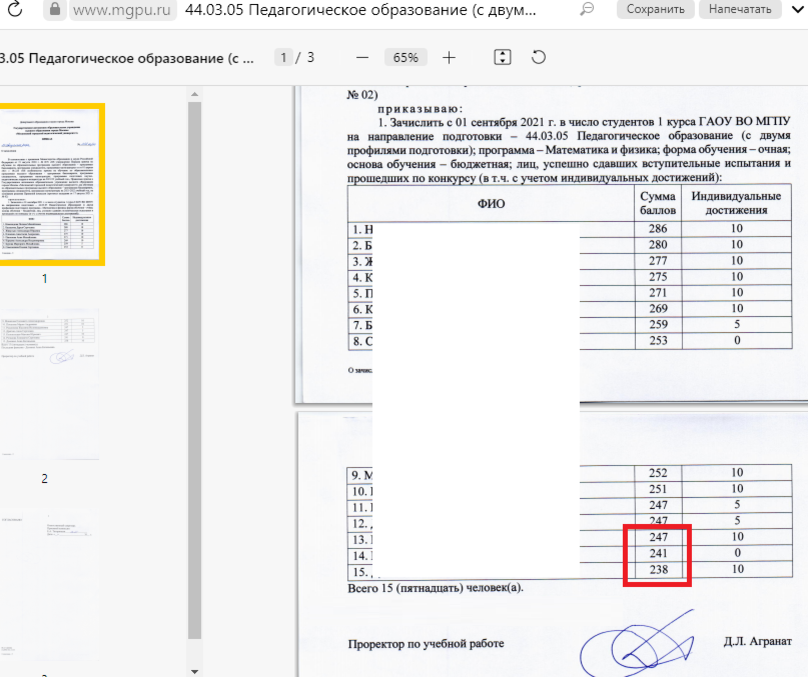The height and width of the screenshot is (677, 808).
Task: Click score cell 286
Action: coord(658,228)
